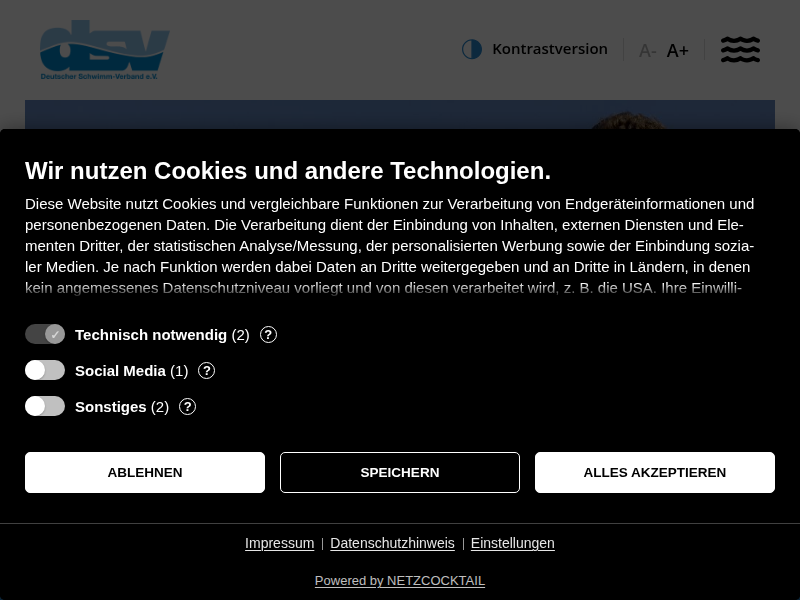Select the Kontrastversion text label
The image size is (800, 600).
tap(550, 49)
